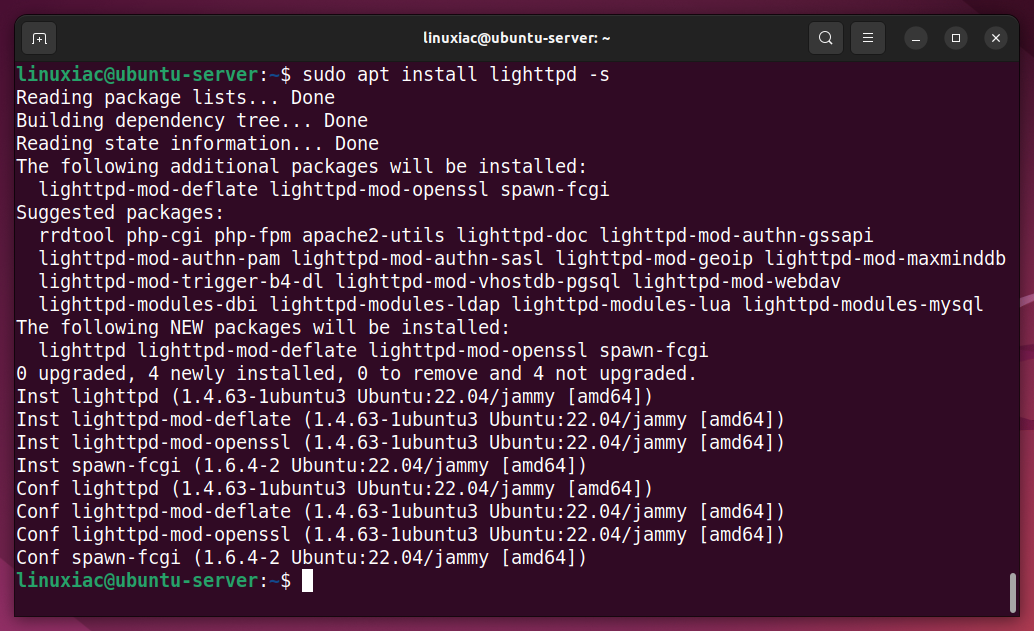Maximize the terminal window

click(956, 38)
